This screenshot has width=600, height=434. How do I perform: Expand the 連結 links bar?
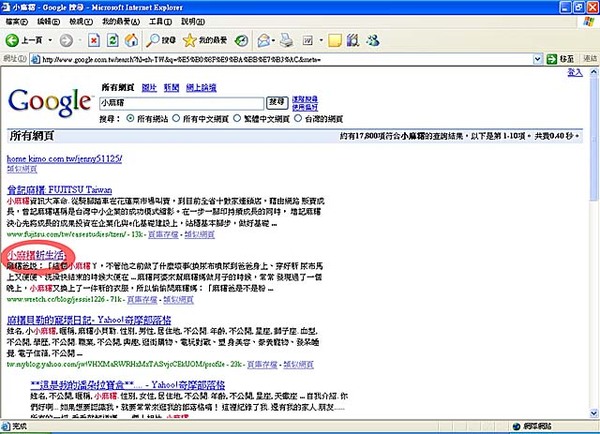[590, 59]
